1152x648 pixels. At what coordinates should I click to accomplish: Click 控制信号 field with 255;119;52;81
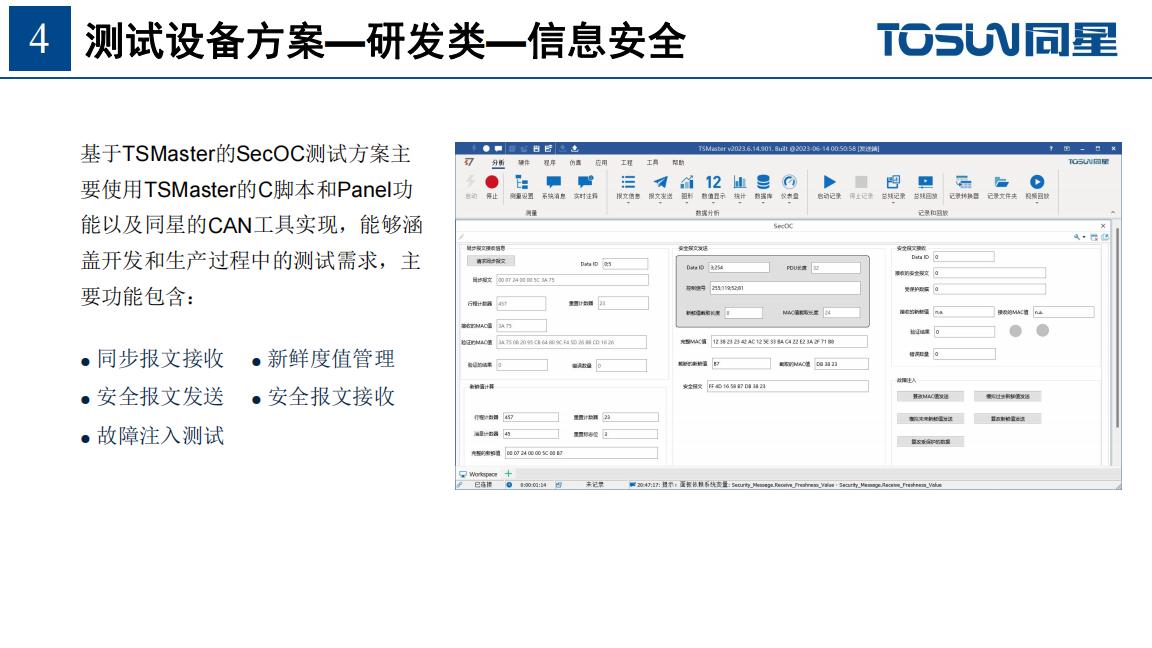[785, 288]
